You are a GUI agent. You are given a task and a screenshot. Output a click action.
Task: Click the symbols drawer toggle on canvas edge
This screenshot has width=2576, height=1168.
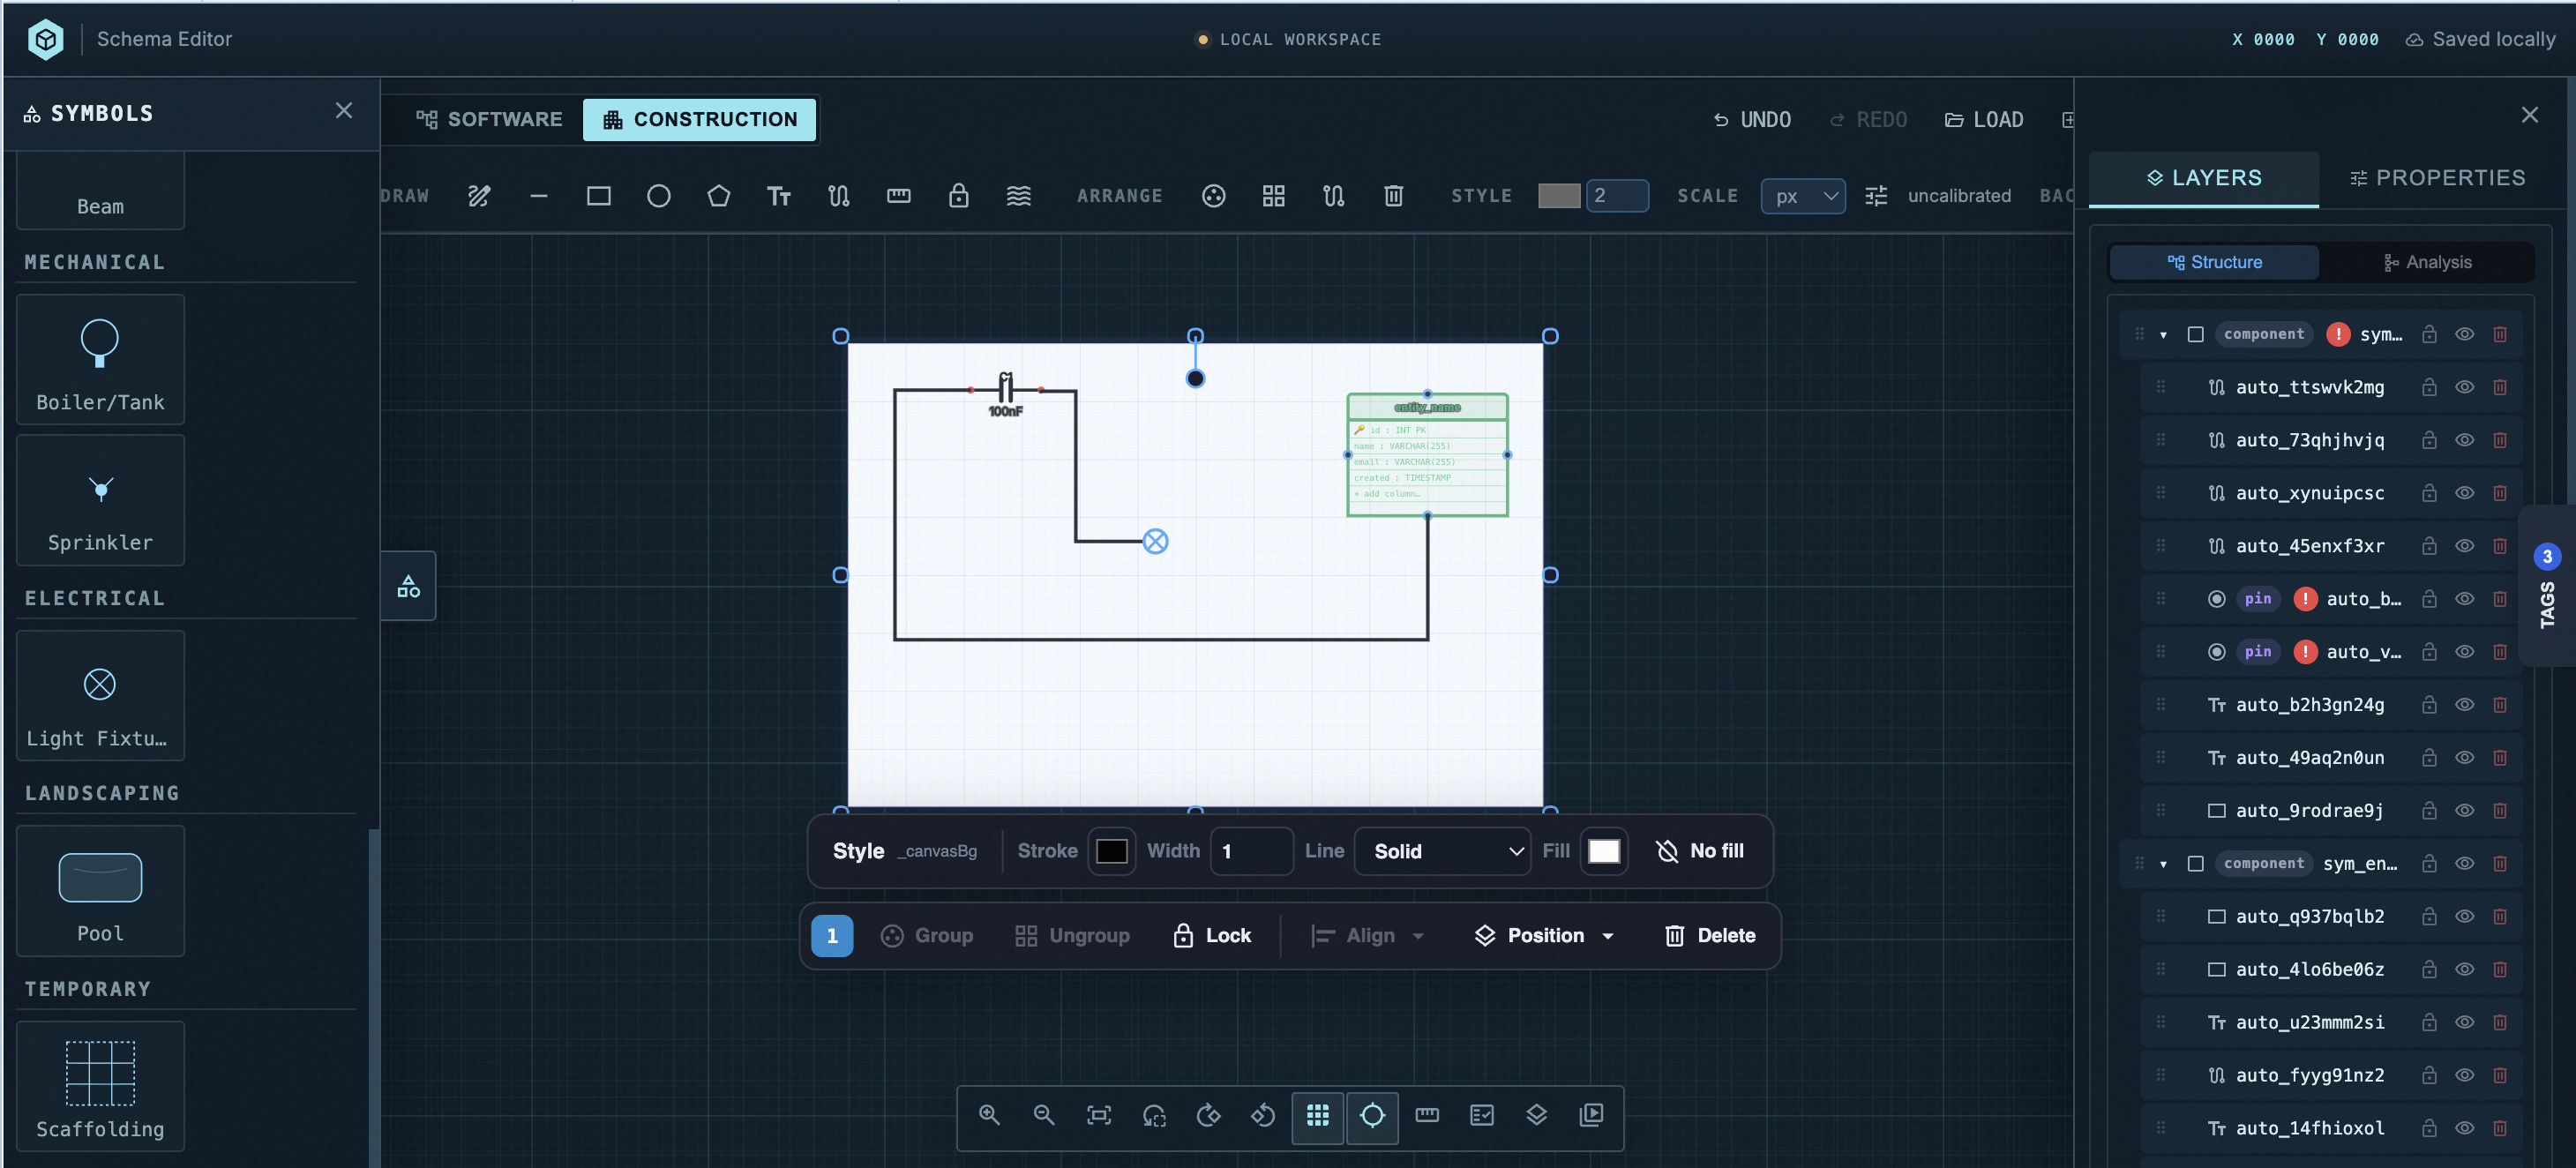[x=408, y=586]
